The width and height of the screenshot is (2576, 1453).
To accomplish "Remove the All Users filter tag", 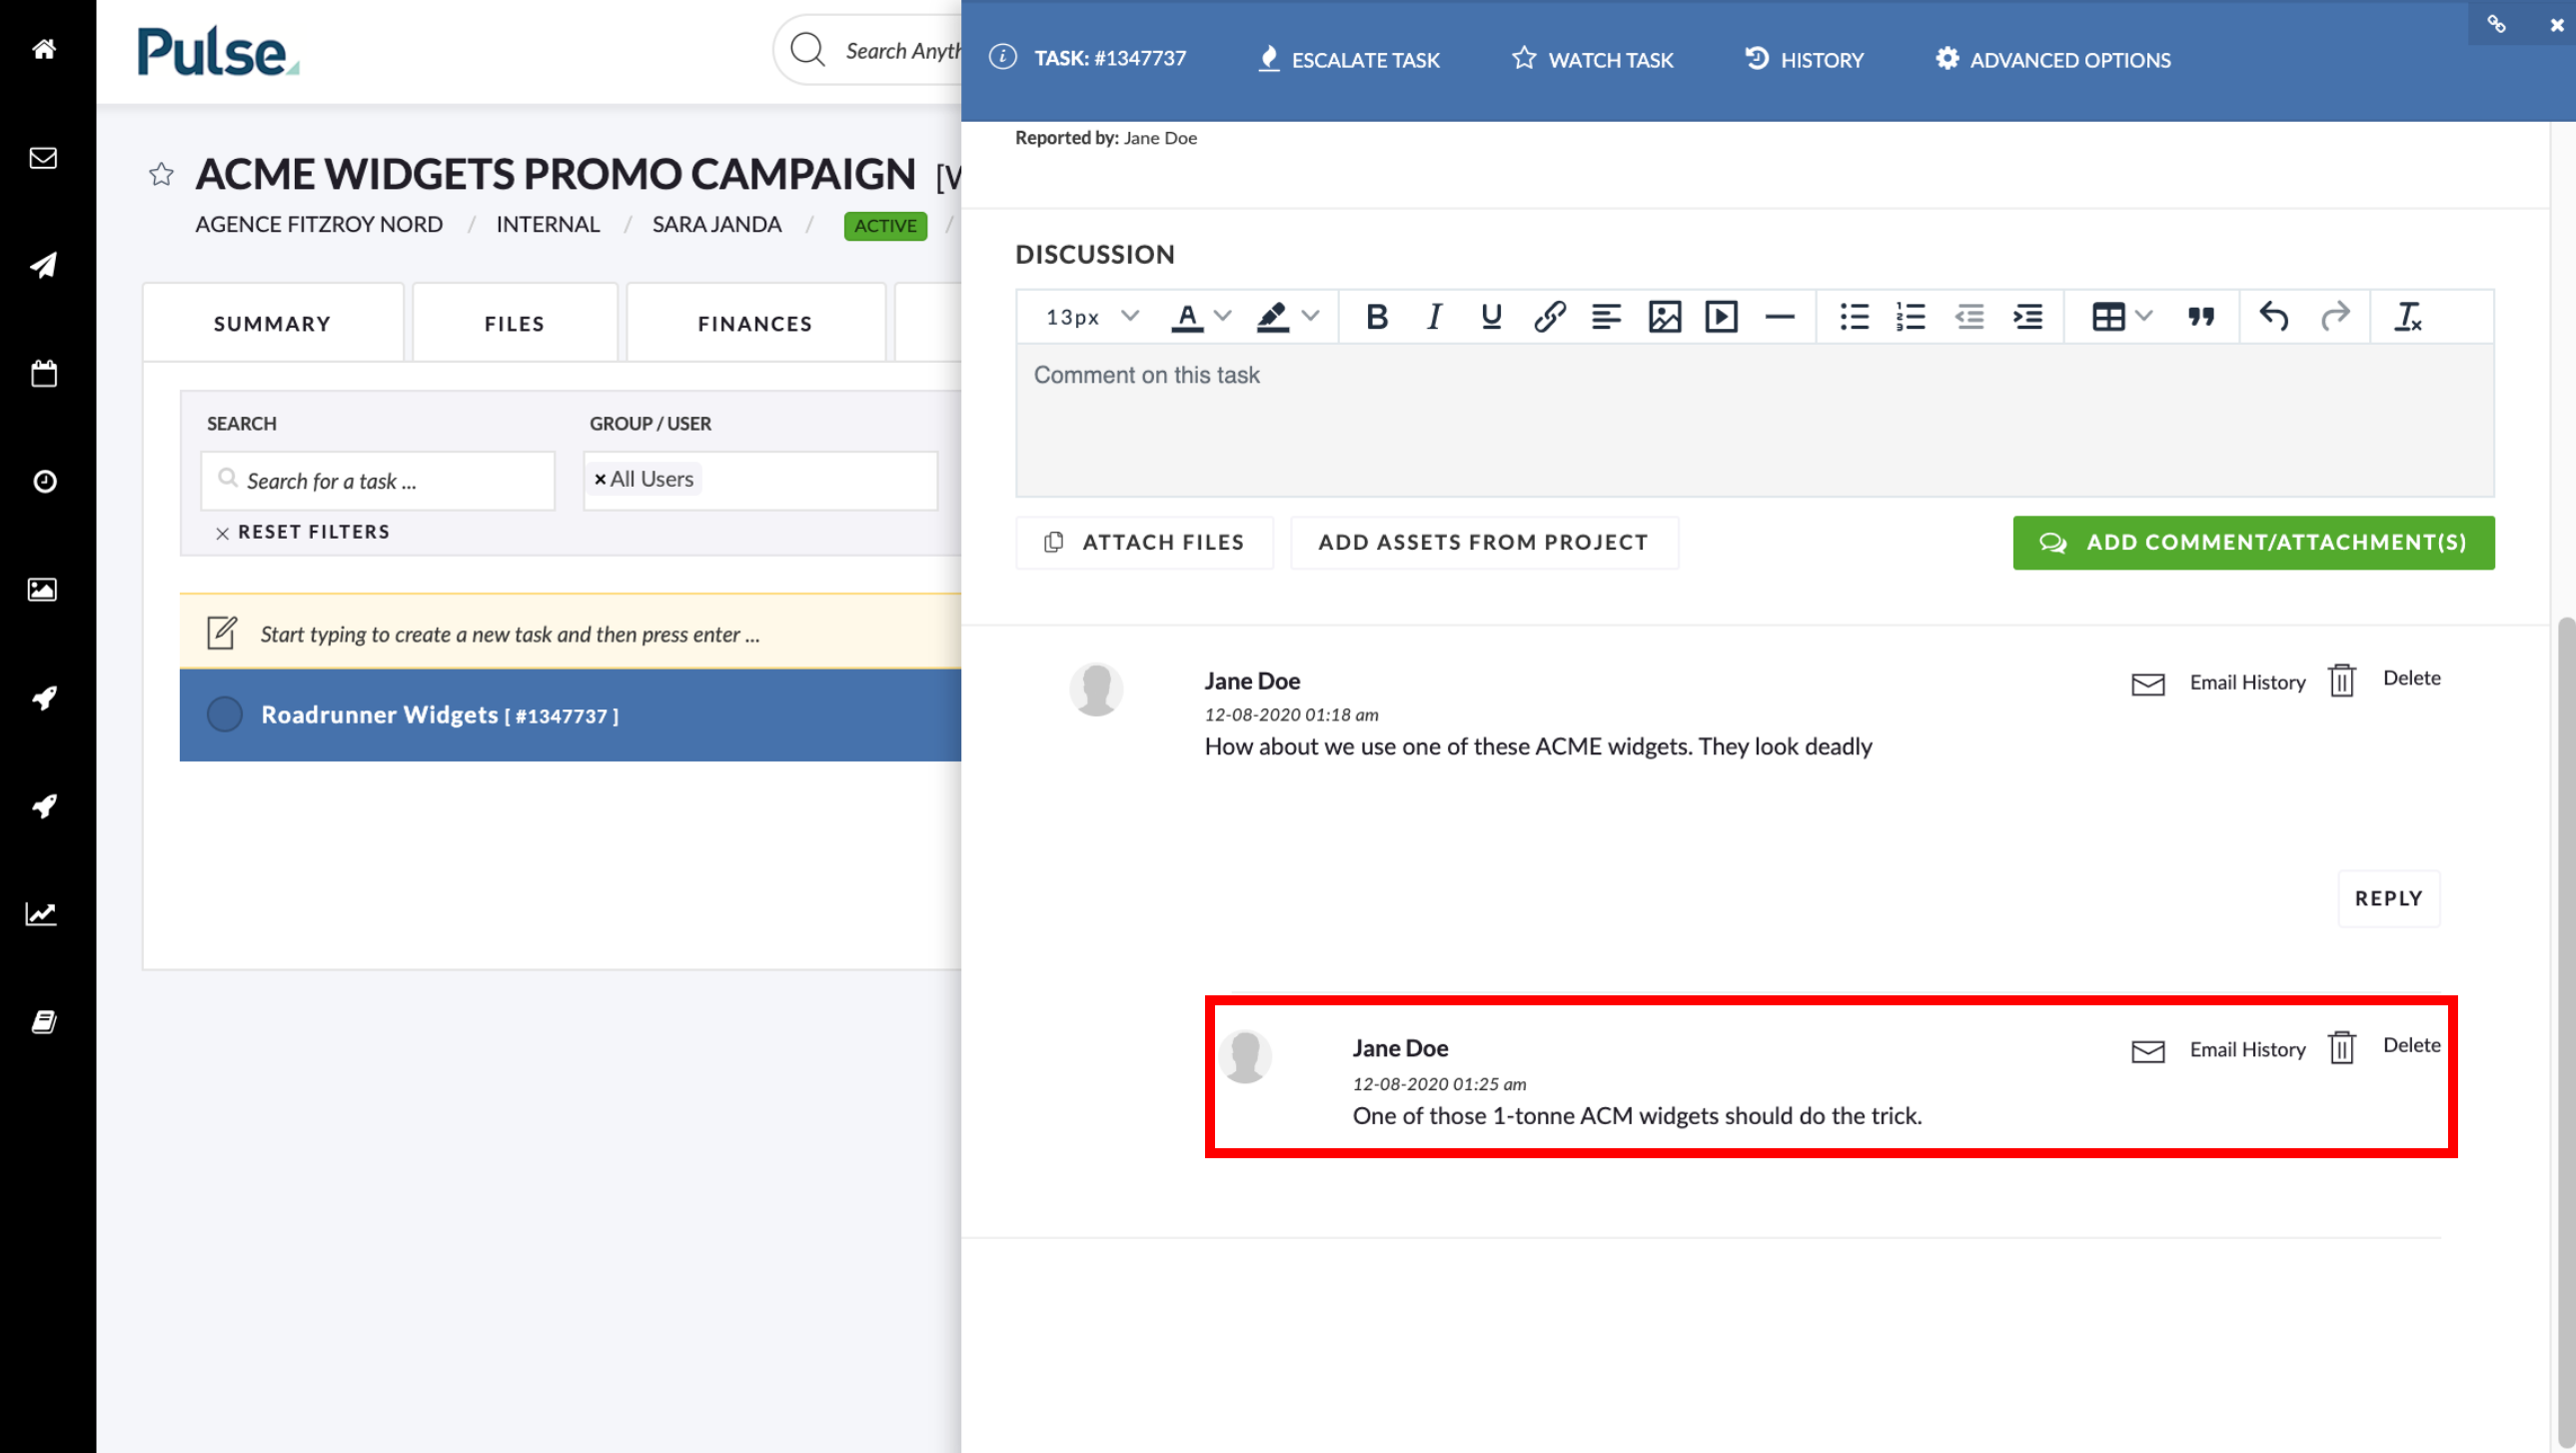I will tap(600, 480).
